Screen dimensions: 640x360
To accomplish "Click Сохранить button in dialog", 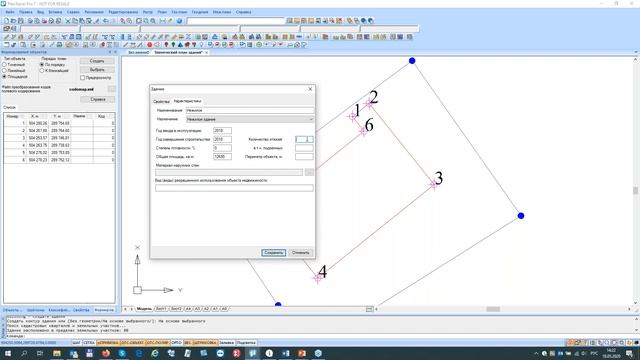I will click(x=273, y=253).
